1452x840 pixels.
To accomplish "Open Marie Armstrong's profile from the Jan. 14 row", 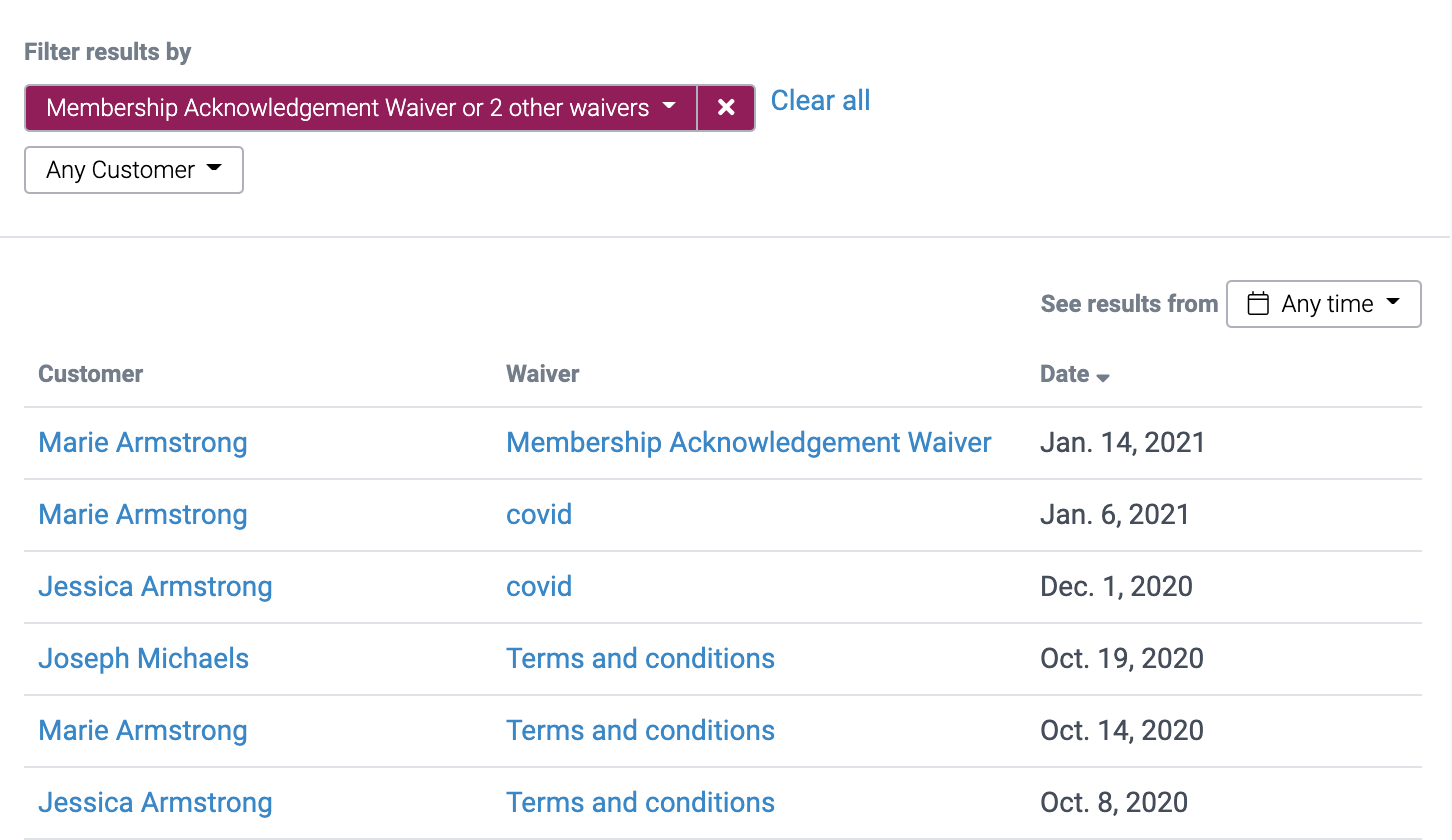I will pos(142,442).
